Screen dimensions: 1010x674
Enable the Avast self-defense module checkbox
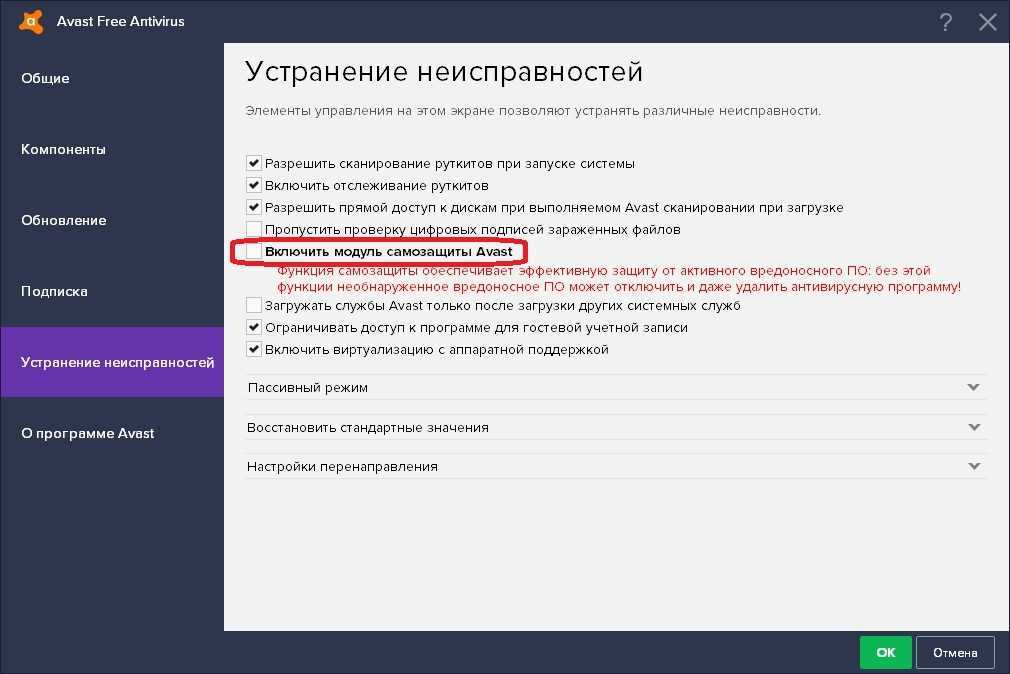coord(254,251)
